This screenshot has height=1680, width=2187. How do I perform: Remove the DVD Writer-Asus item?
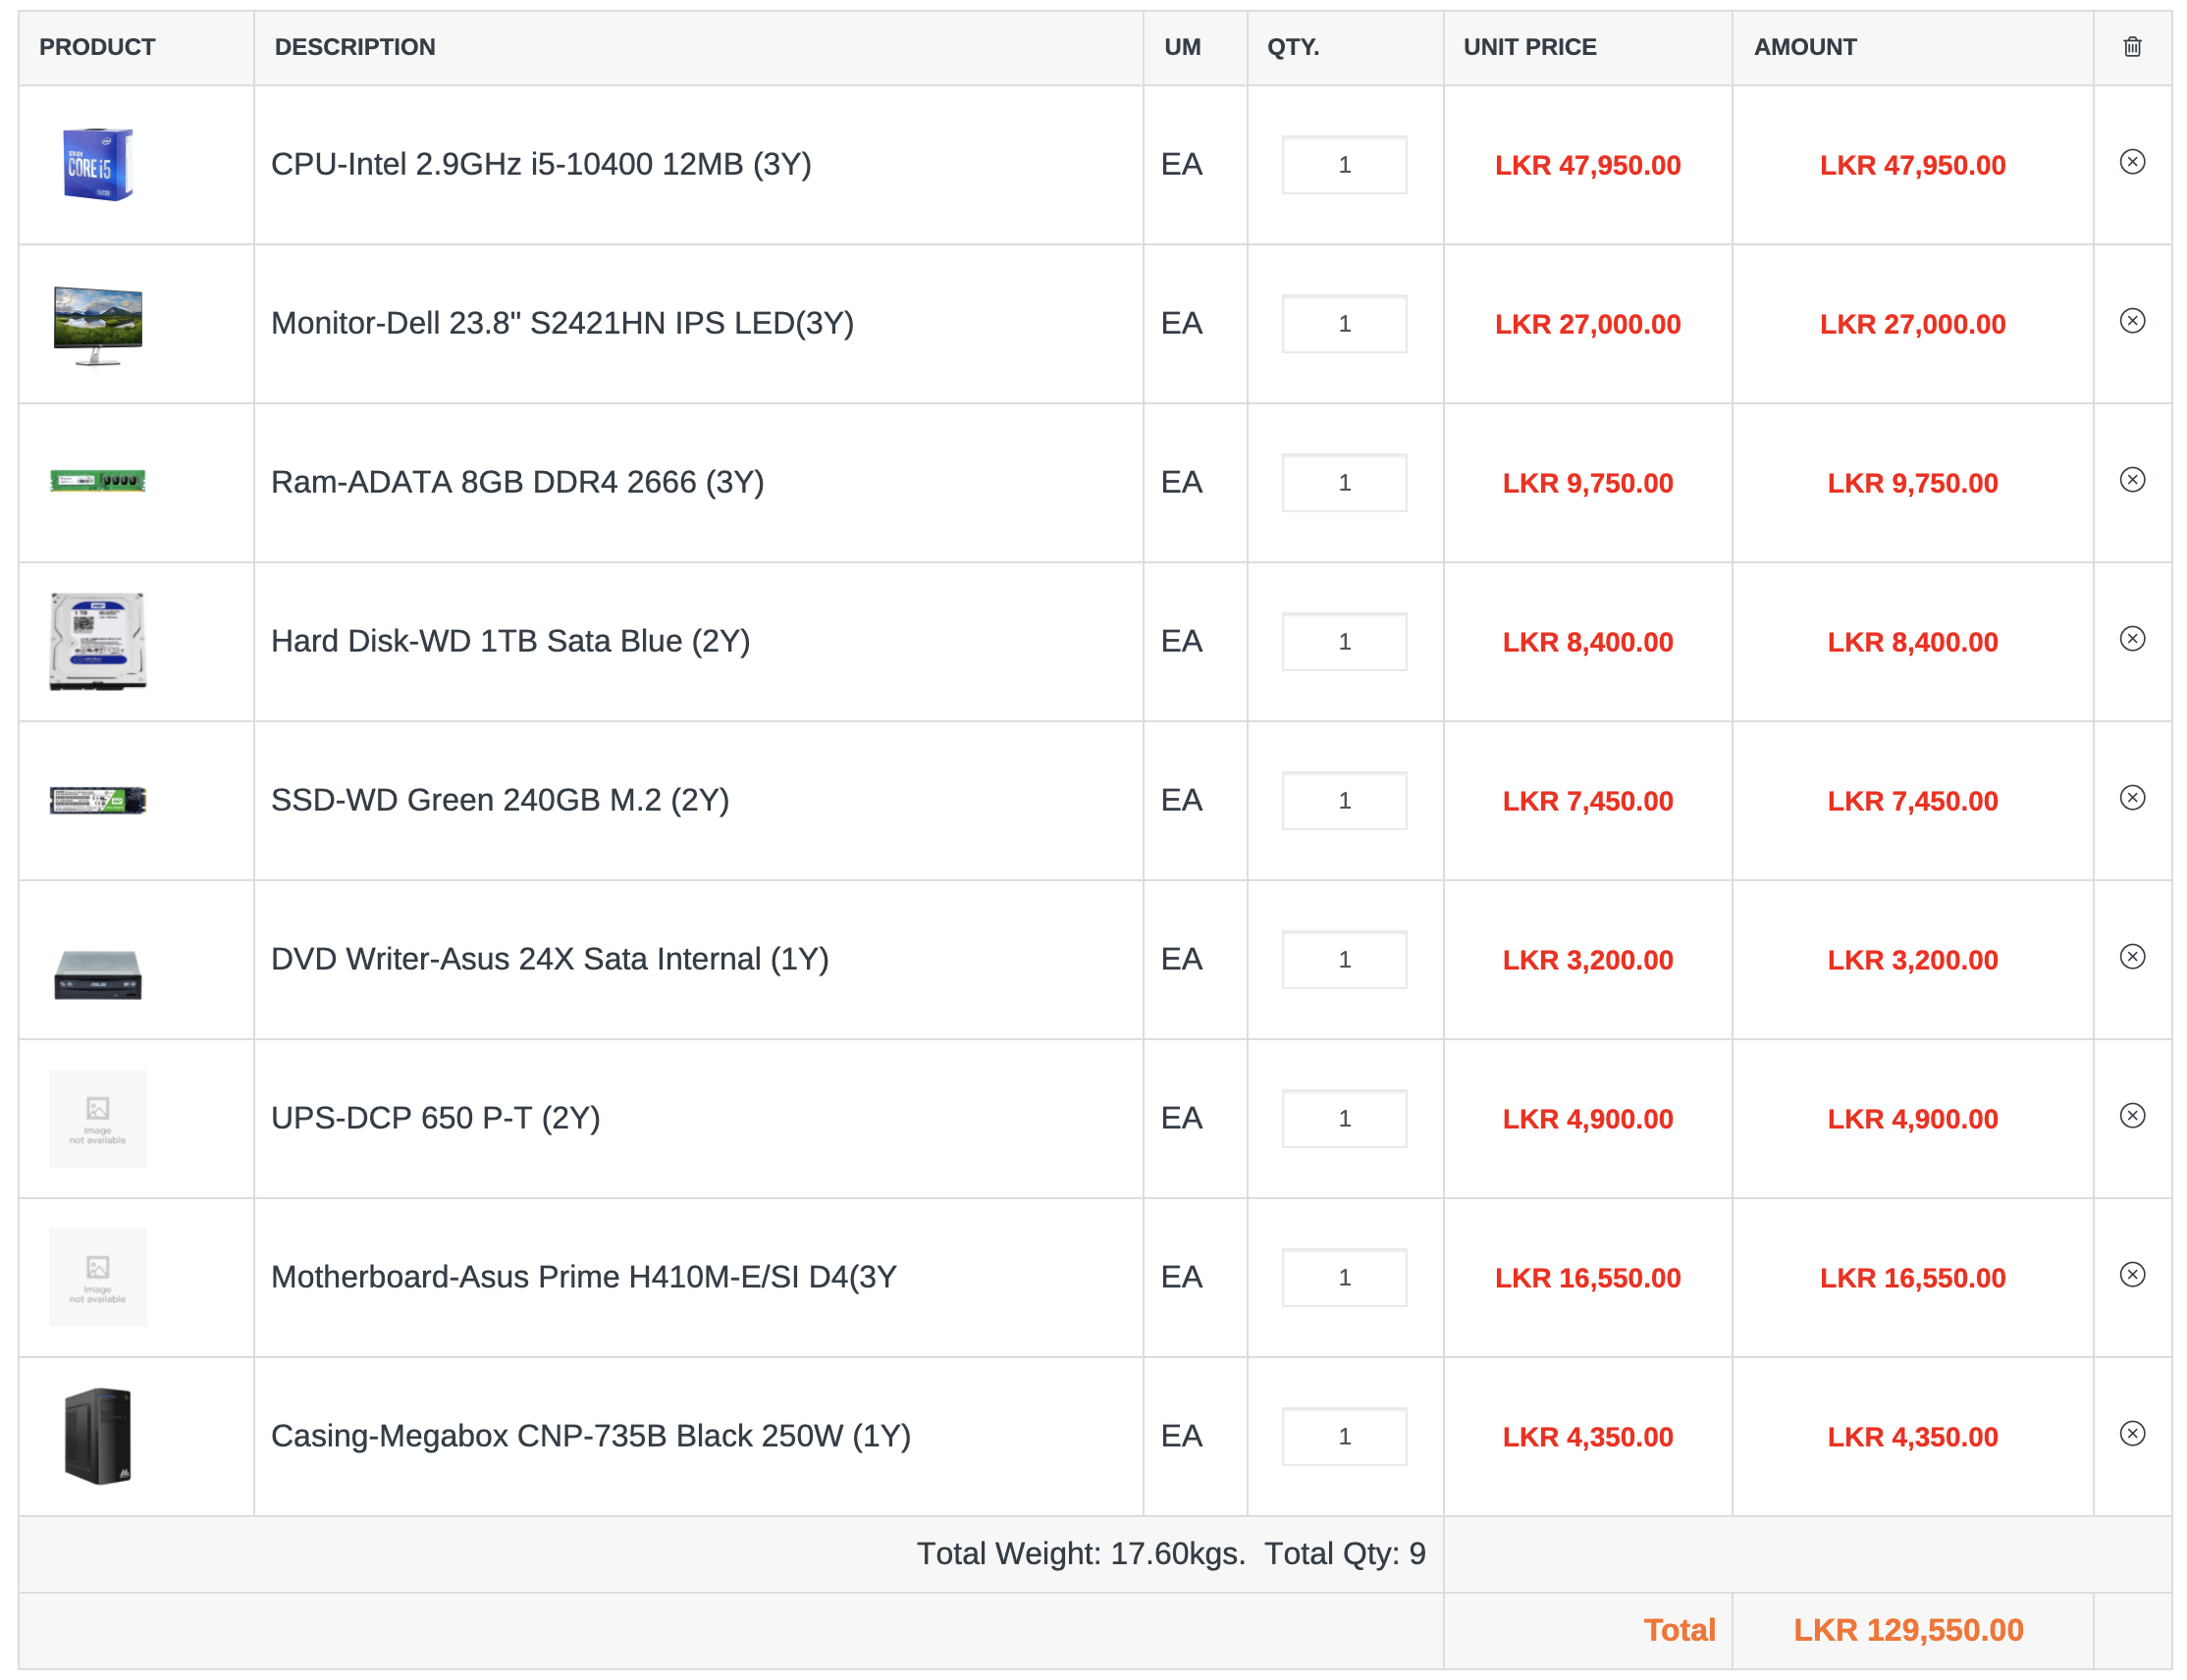pos(2132,957)
